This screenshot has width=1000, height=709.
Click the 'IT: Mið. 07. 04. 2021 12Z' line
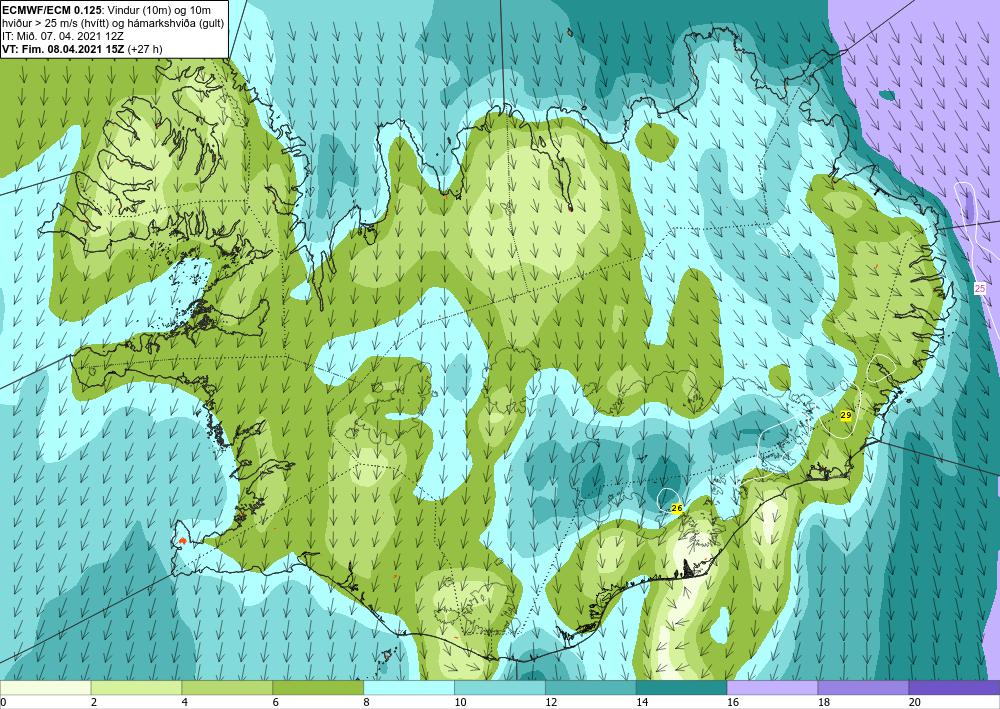pyautogui.click(x=63, y=36)
